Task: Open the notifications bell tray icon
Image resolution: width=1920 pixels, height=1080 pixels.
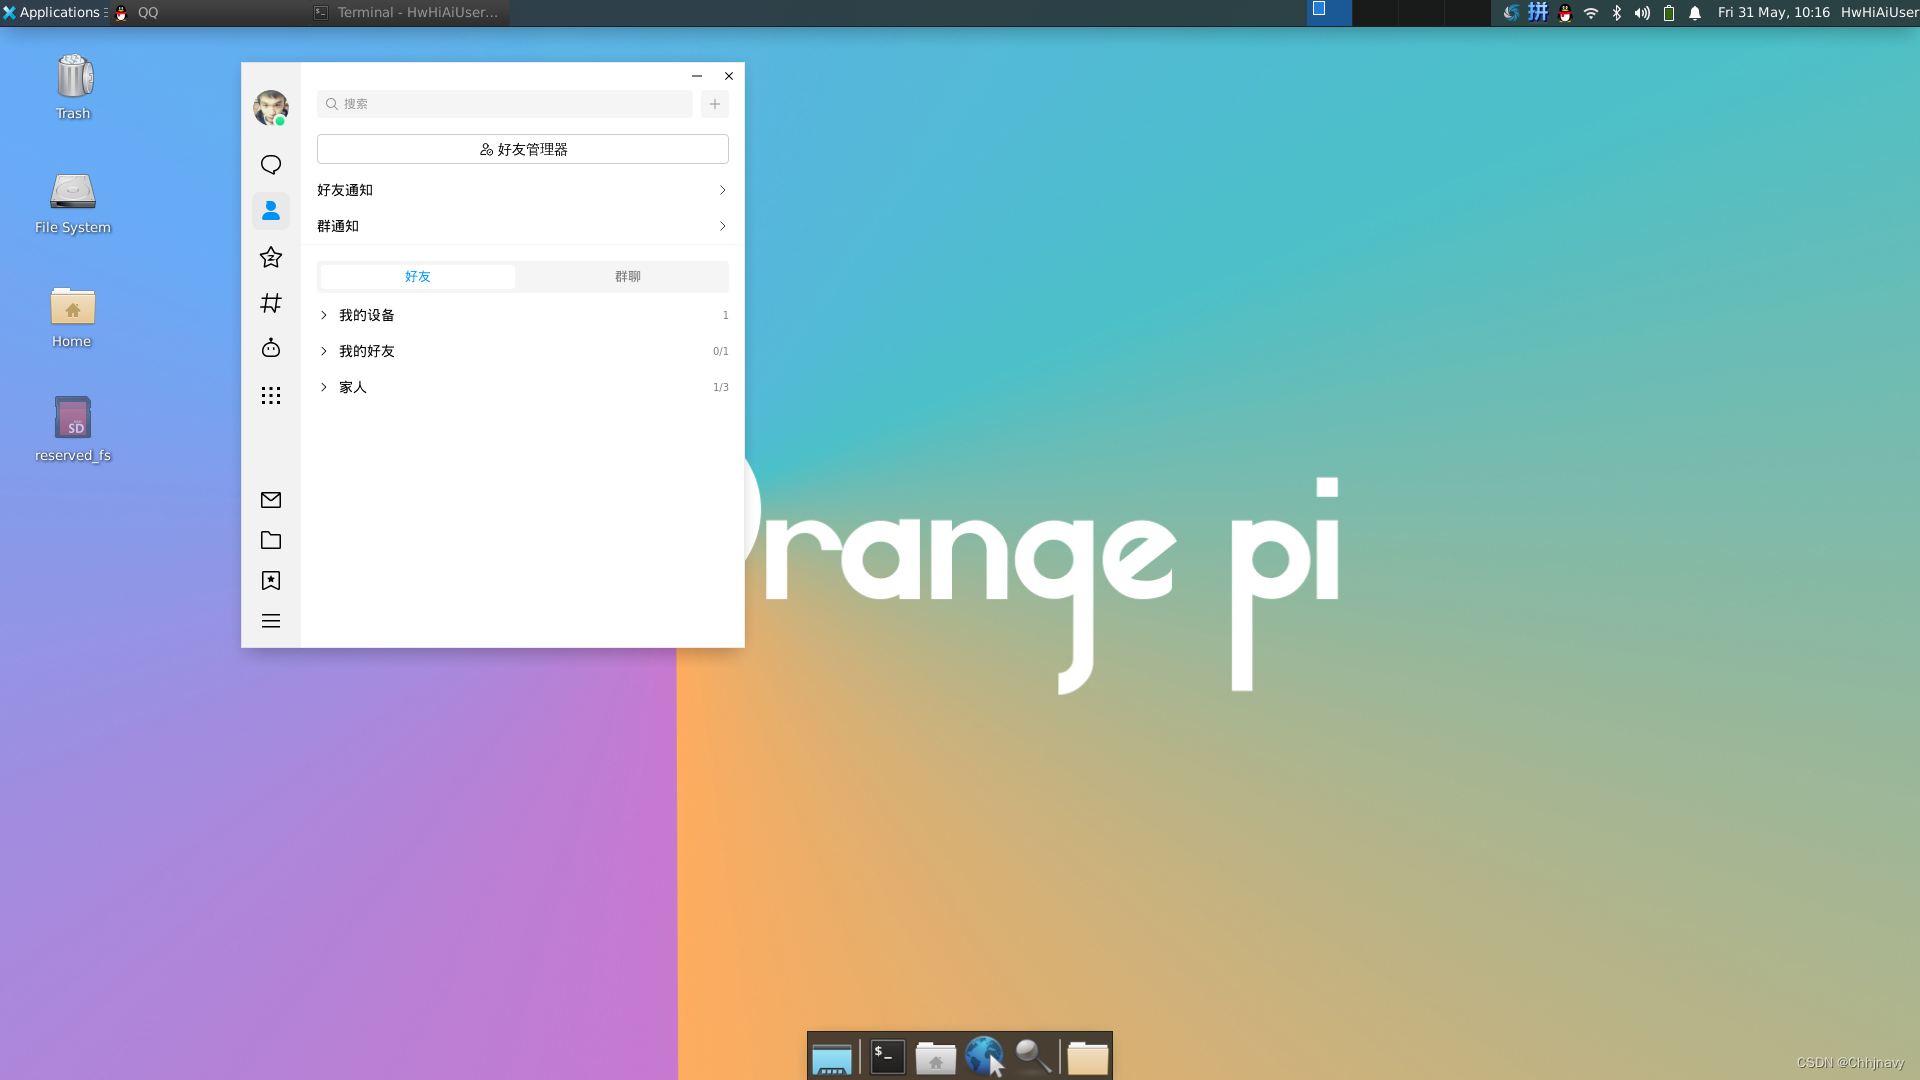Action: pos(1695,13)
